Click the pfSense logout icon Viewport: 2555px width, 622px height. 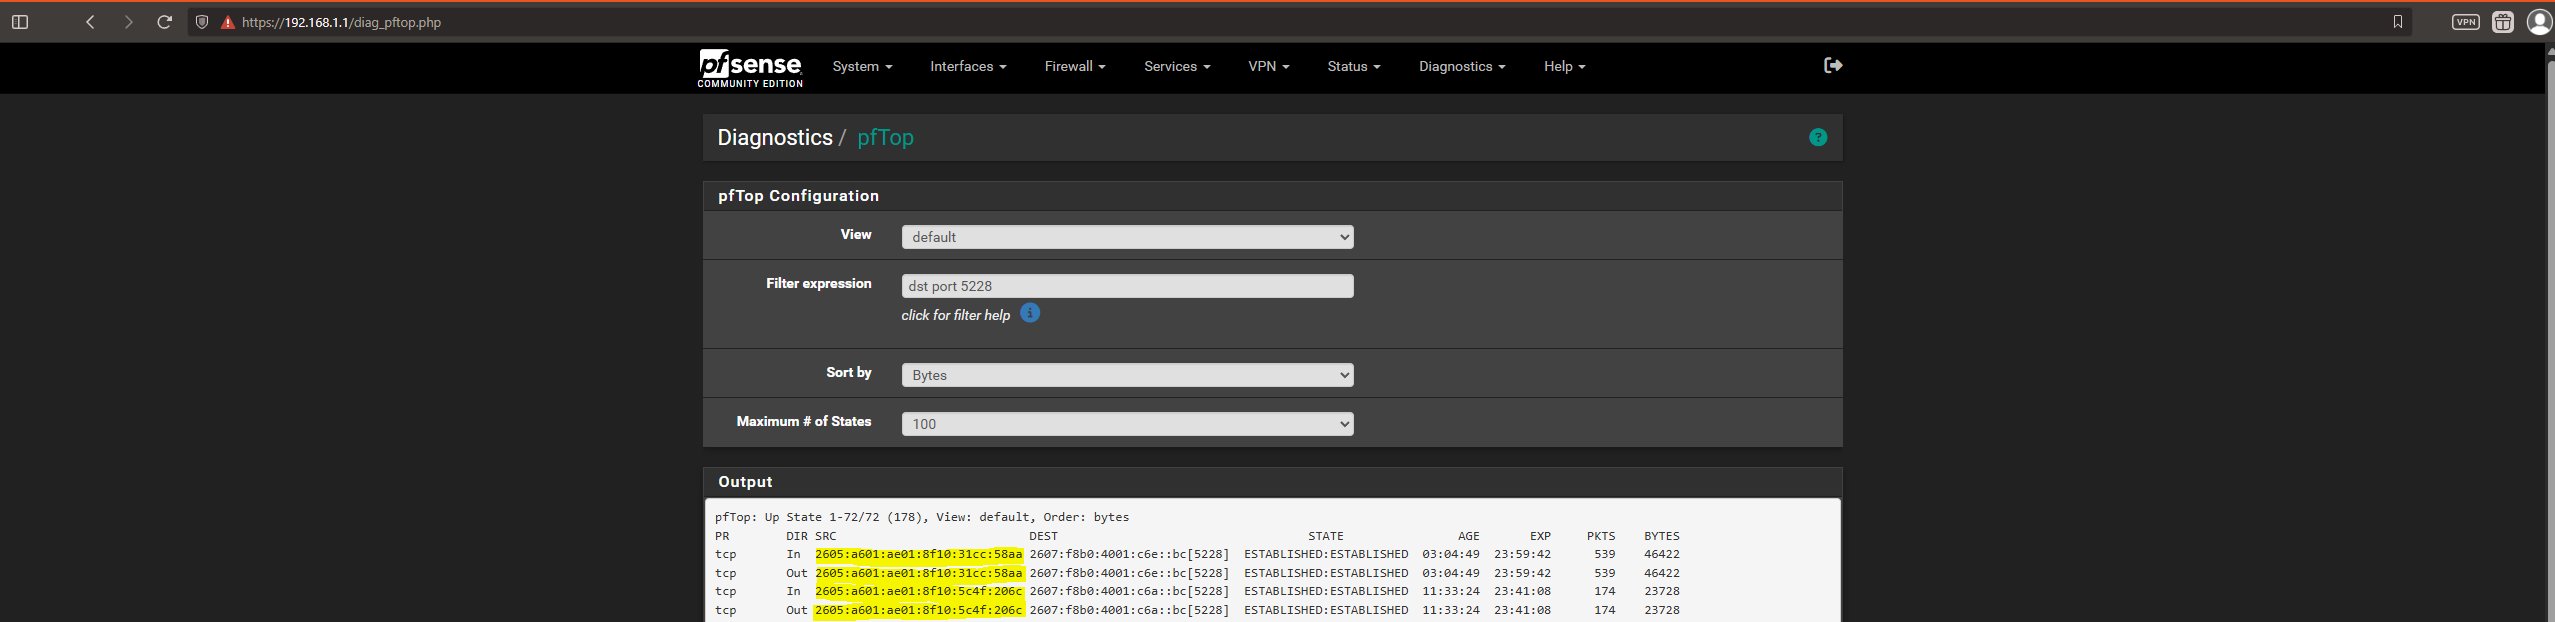click(1832, 66)
